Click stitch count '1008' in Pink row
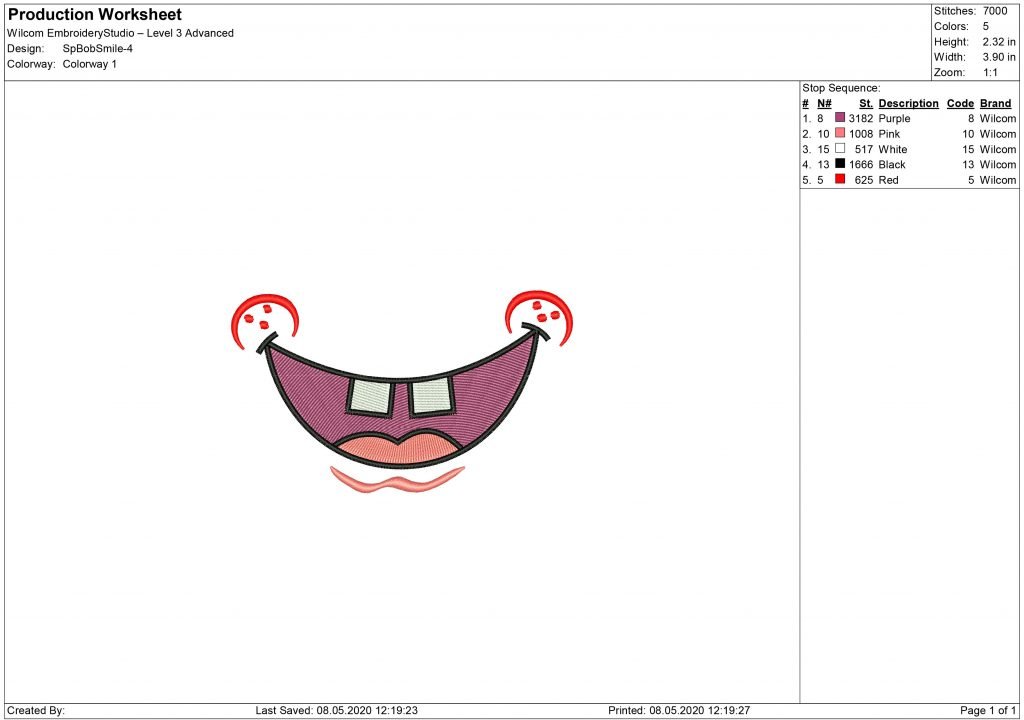 pos(861,134)
